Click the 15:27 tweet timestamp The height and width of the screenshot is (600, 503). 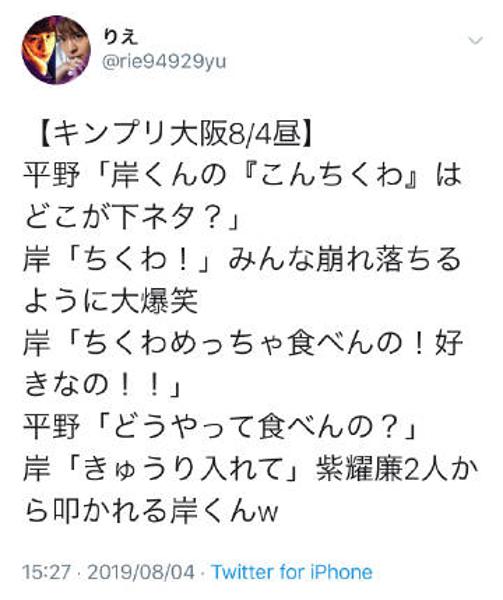(x=47, y=572)
